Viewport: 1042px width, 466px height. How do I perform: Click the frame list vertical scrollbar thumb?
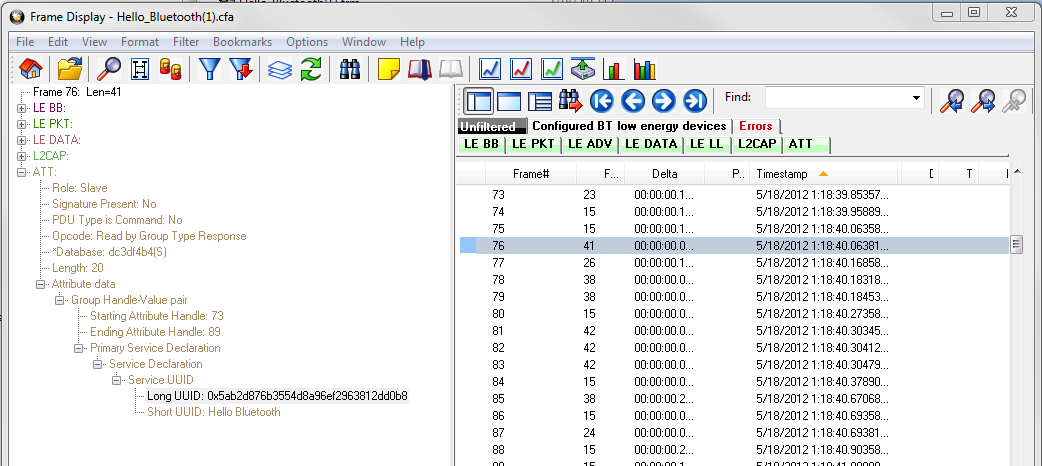click(1016, 245)
